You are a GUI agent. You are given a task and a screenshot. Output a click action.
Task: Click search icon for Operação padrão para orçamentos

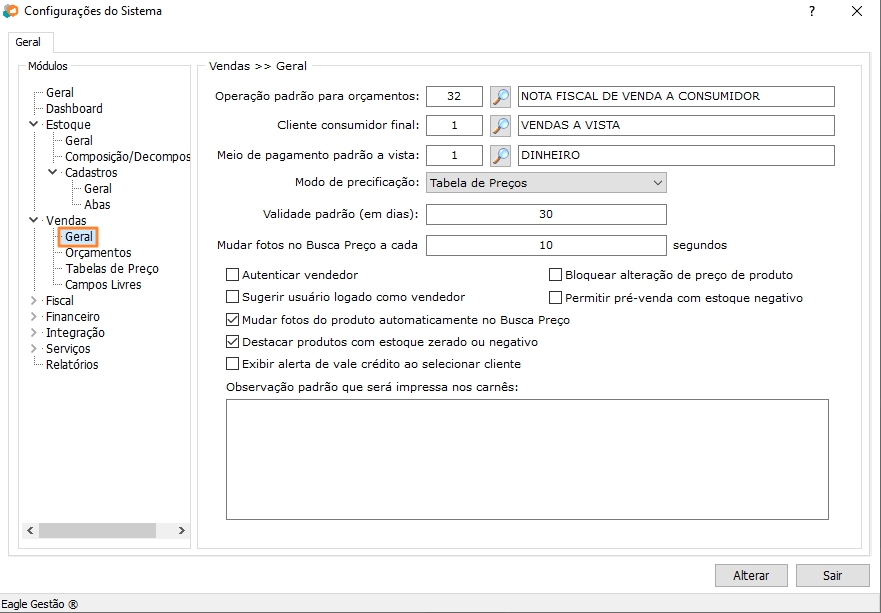coord(500,97)
